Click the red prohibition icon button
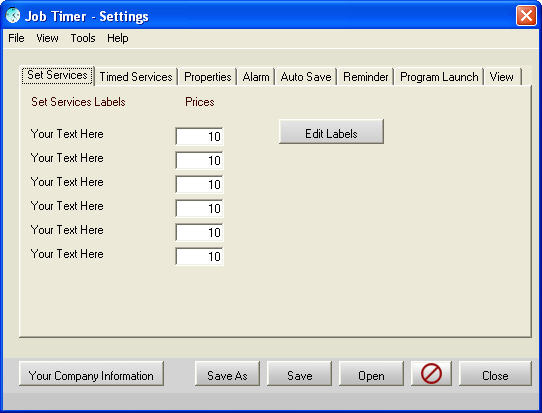Image resolution: width=542 pixels, height=413 pixels. pyautogui.click(x=431, y=373)
